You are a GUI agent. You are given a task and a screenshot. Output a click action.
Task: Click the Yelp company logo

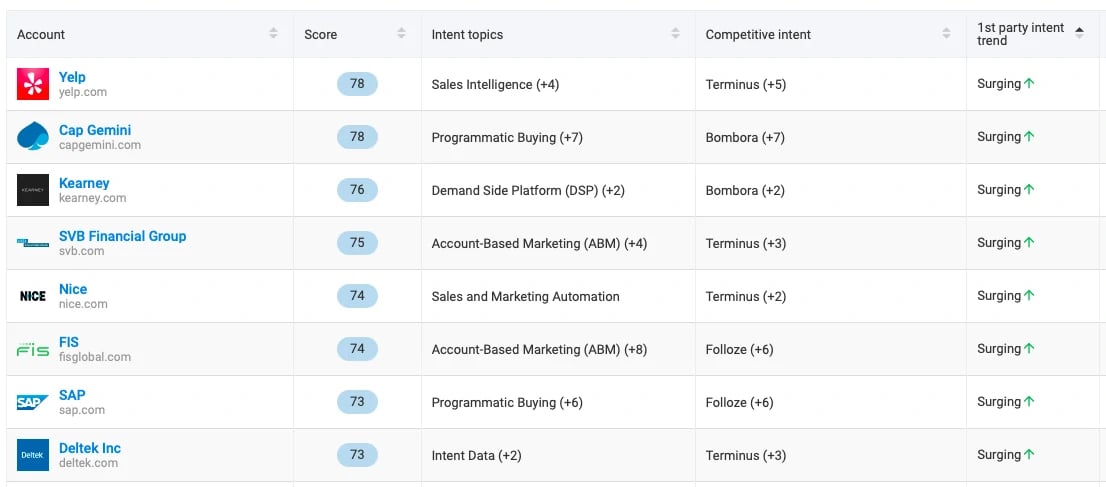(x=33, y=84)
